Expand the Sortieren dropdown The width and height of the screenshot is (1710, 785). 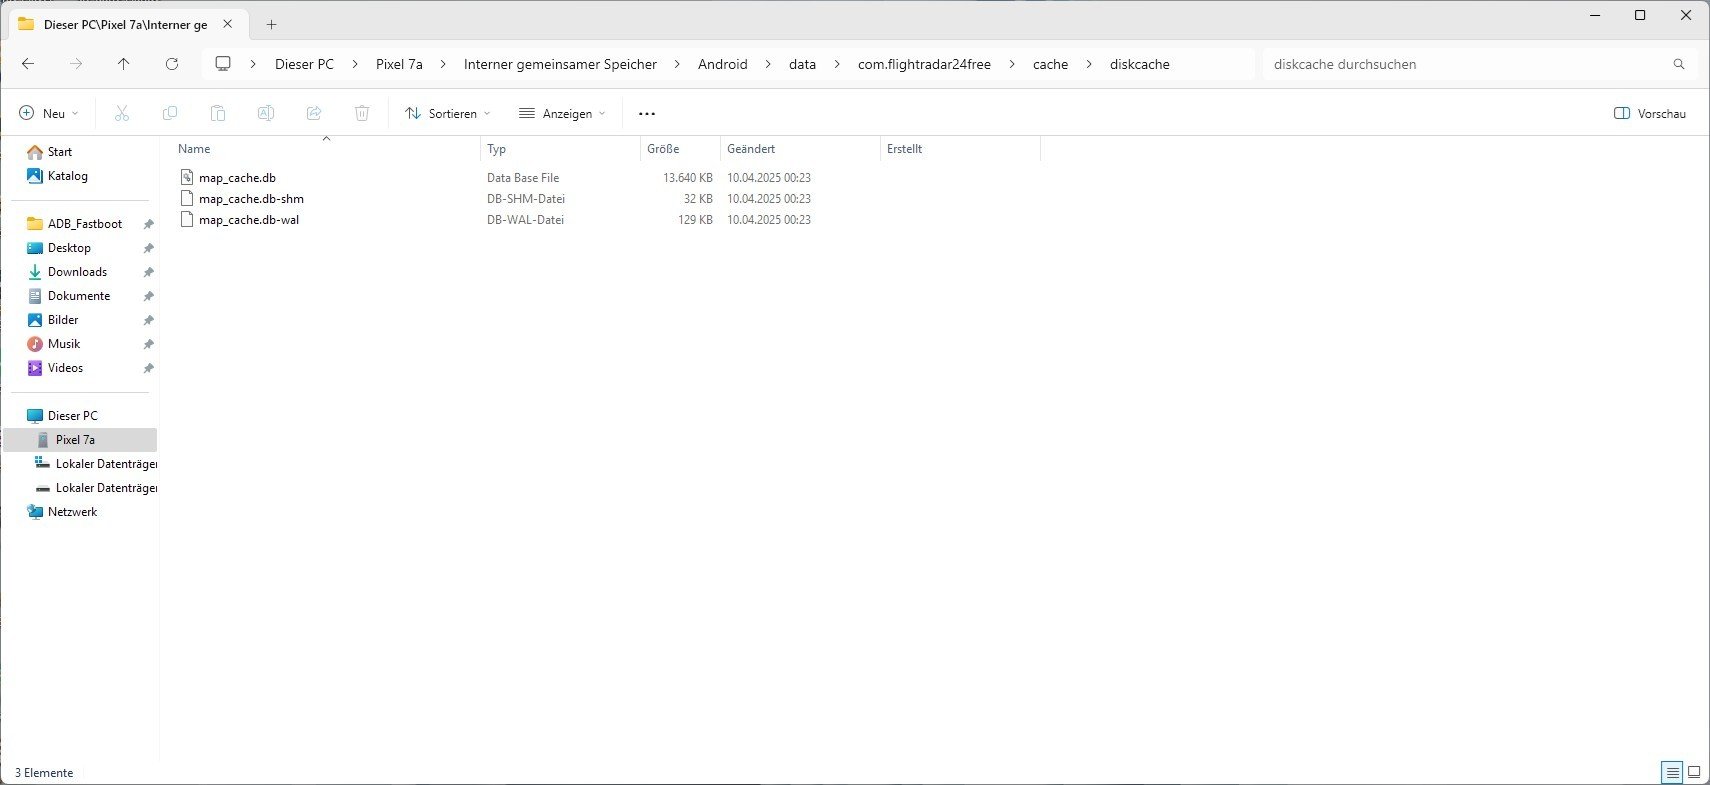pos(448,113)
